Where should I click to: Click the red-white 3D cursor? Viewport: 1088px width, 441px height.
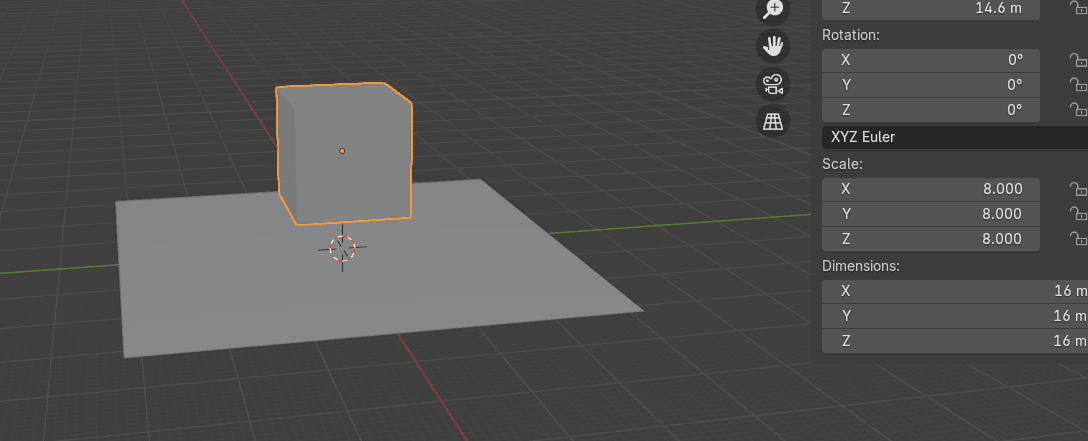(x=342, y=248)
